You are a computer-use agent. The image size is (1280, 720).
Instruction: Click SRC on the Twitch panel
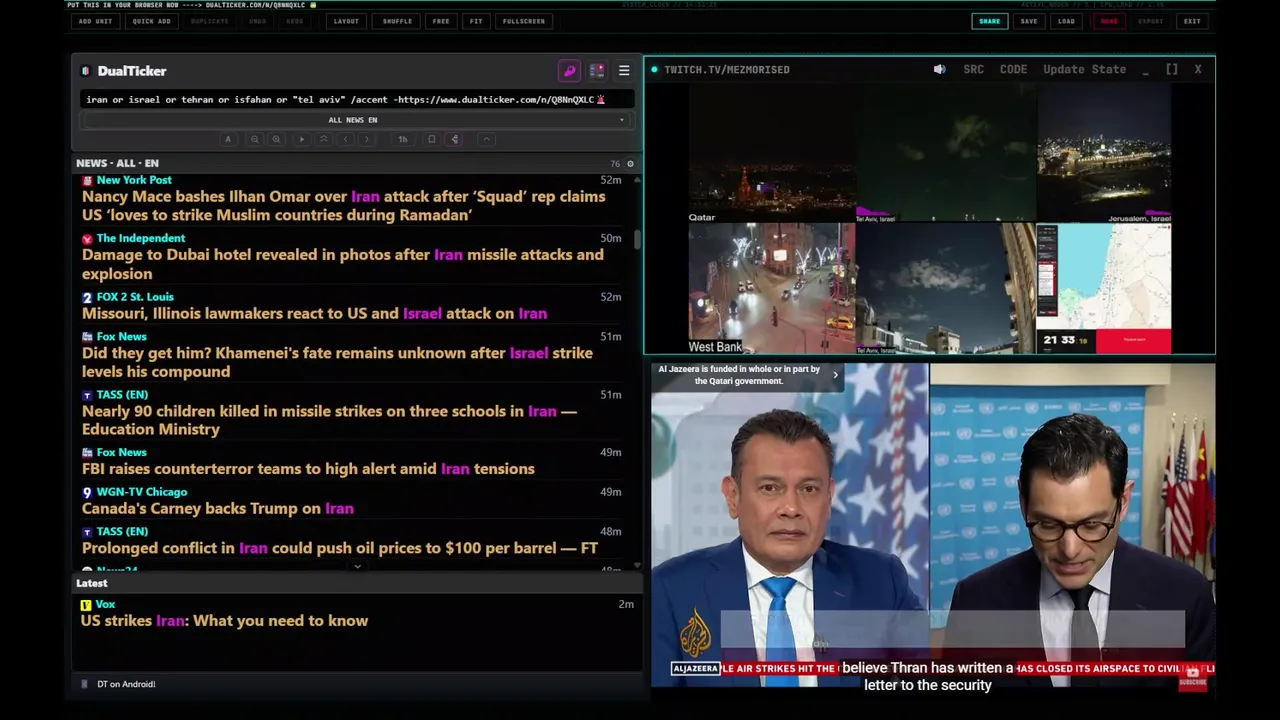[x=973, y=69]
